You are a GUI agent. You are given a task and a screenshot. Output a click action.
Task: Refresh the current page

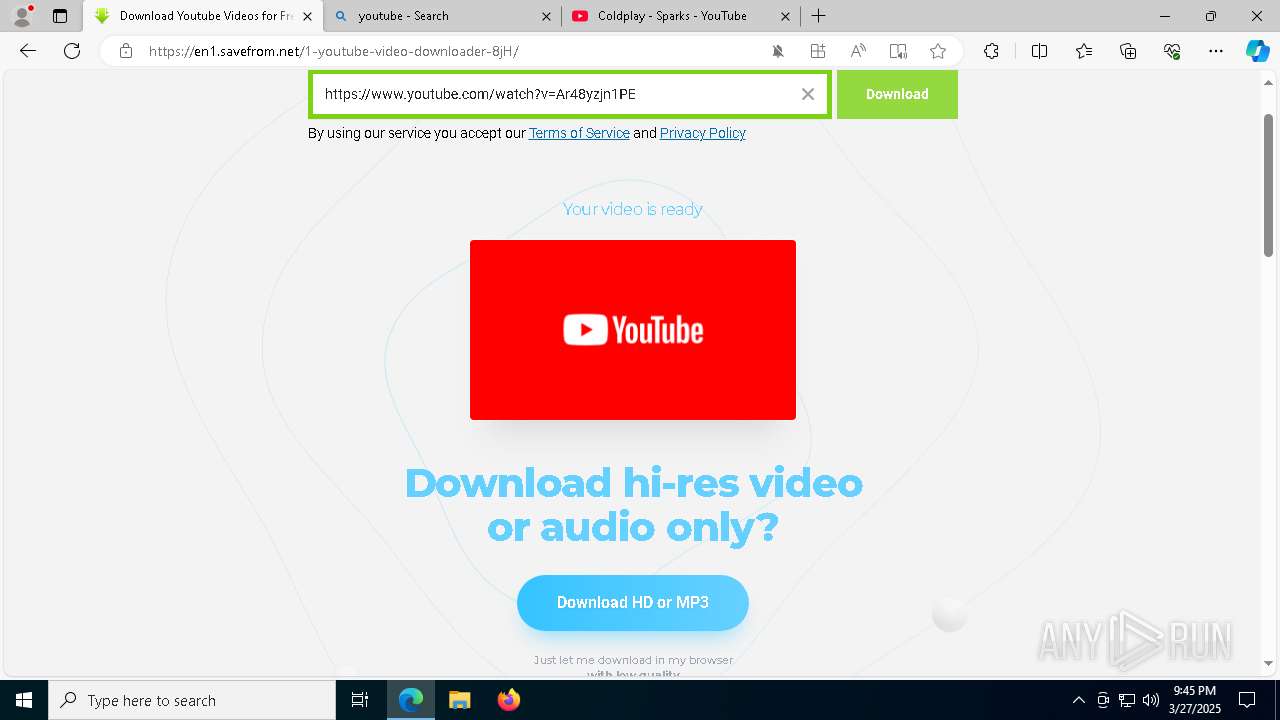coord(72,51)
